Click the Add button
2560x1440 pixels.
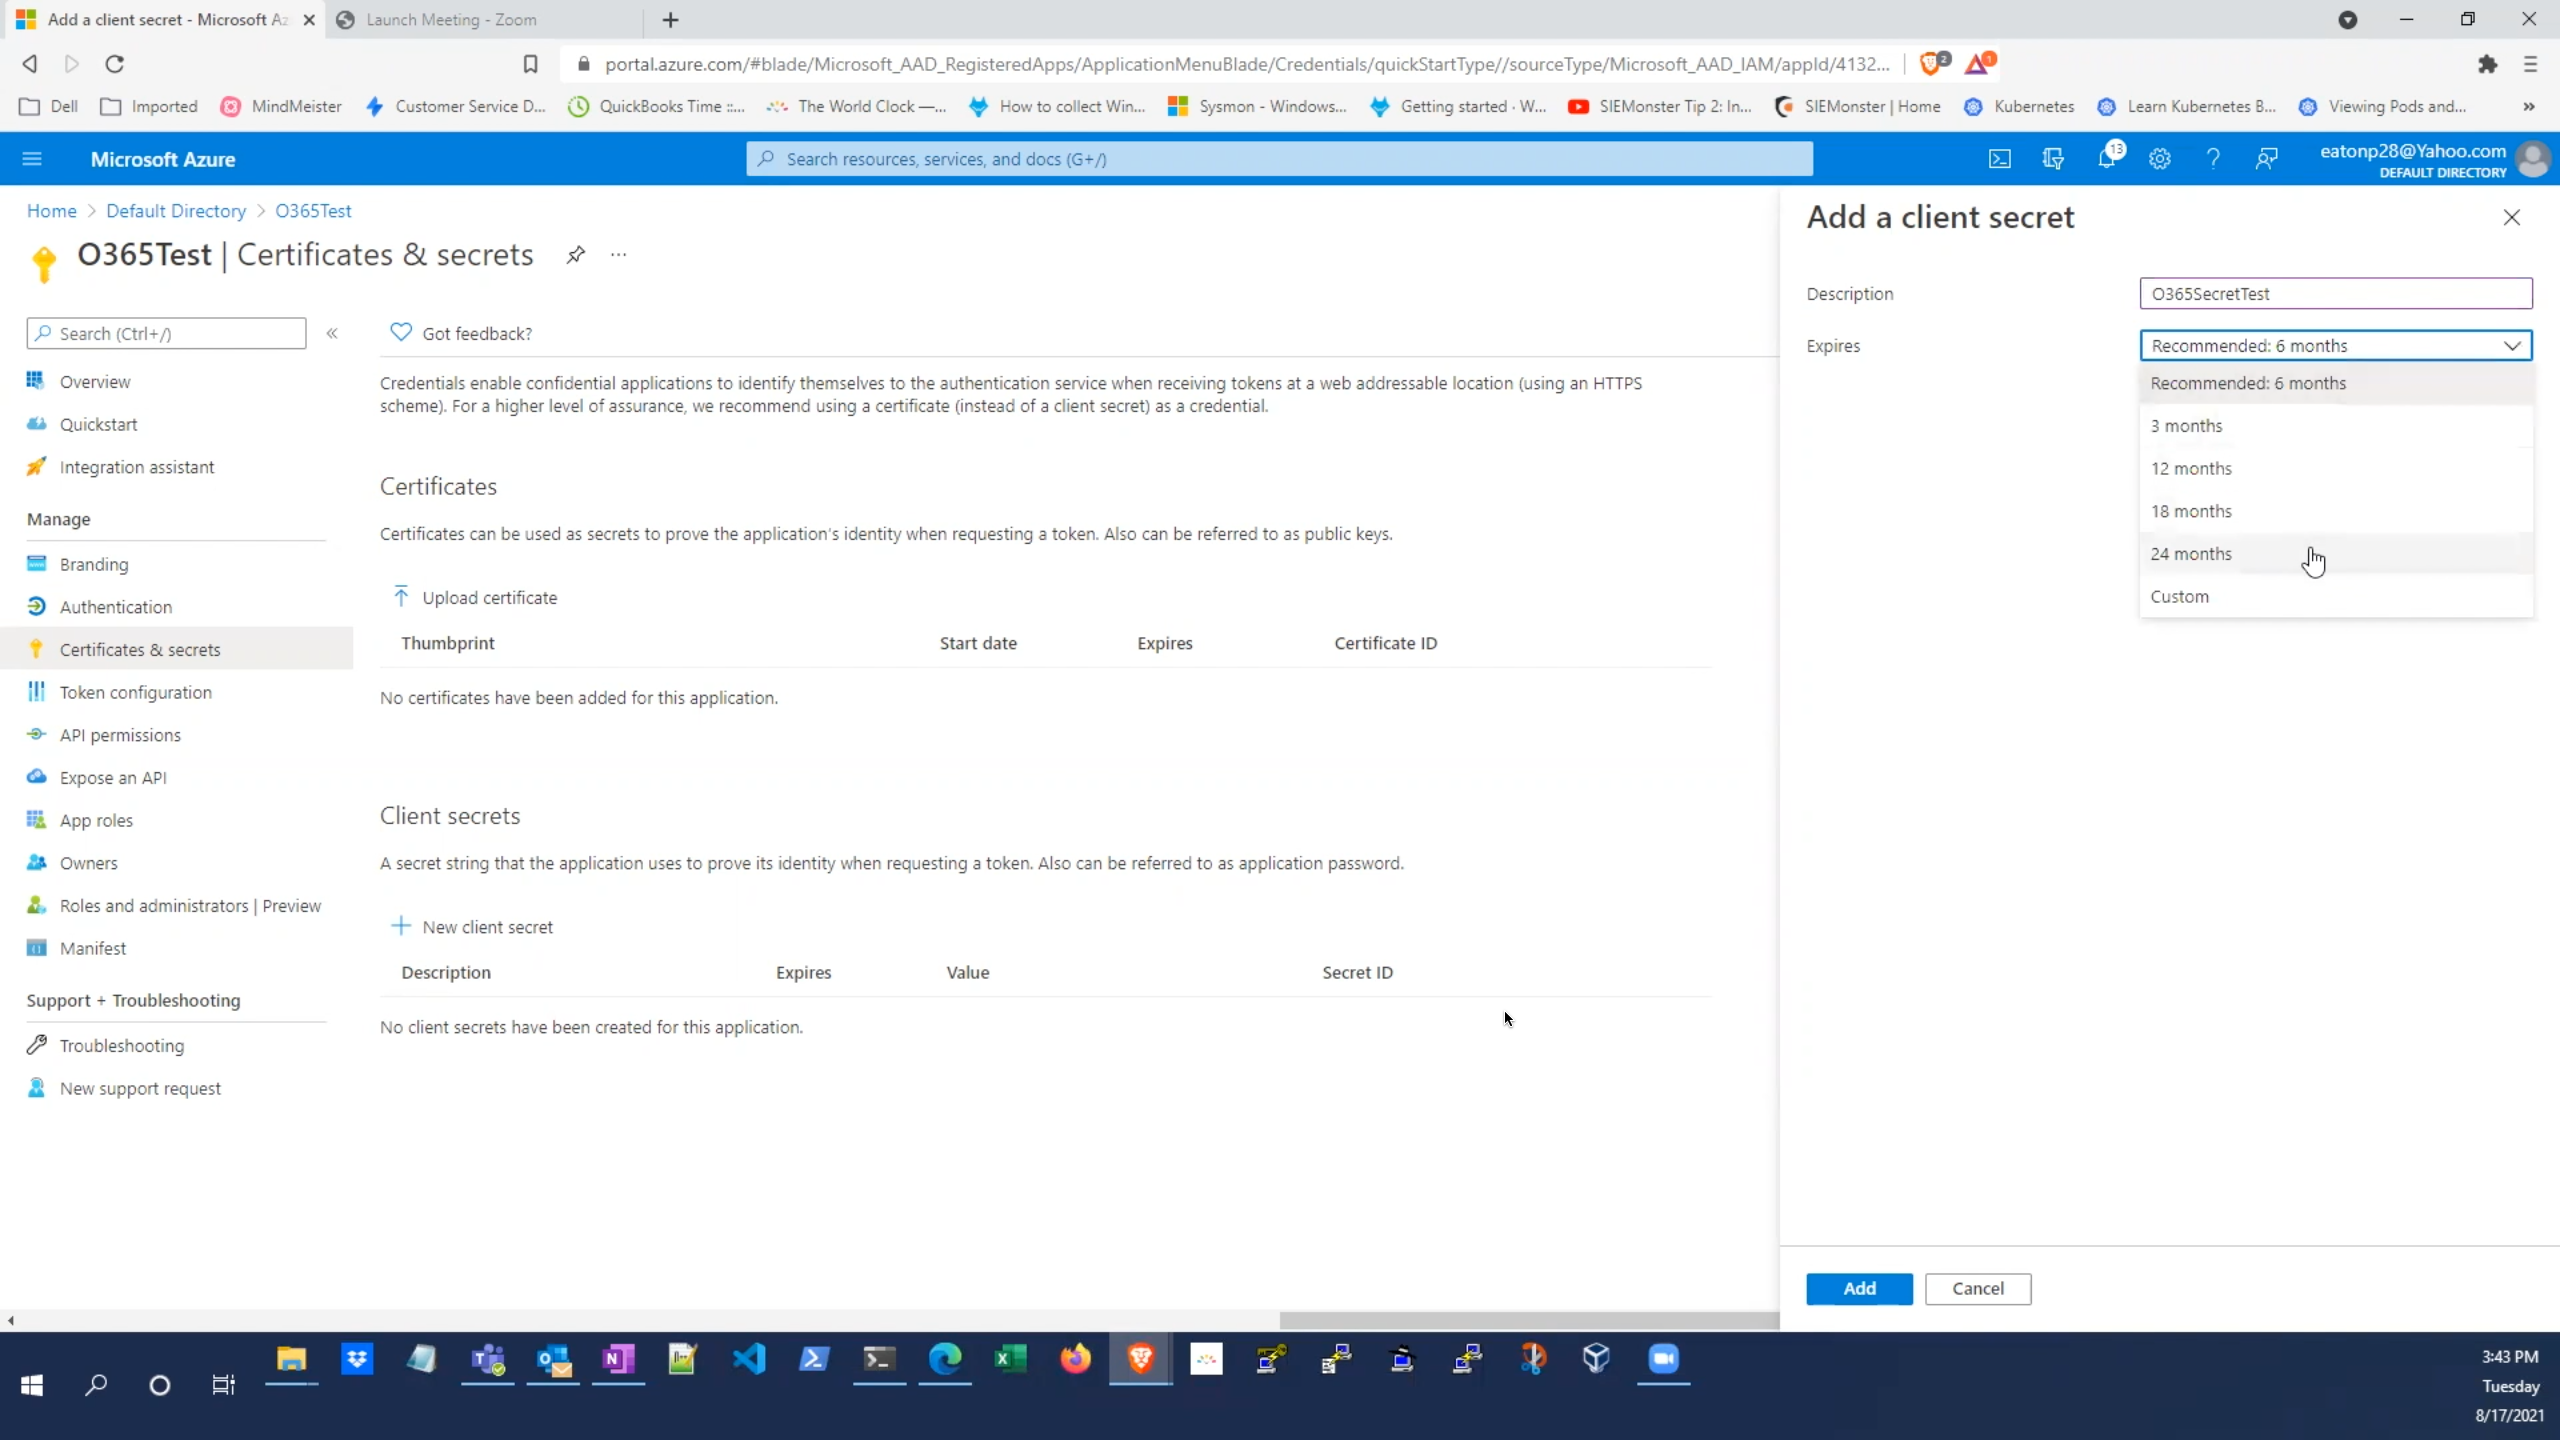(1859, 1289)
